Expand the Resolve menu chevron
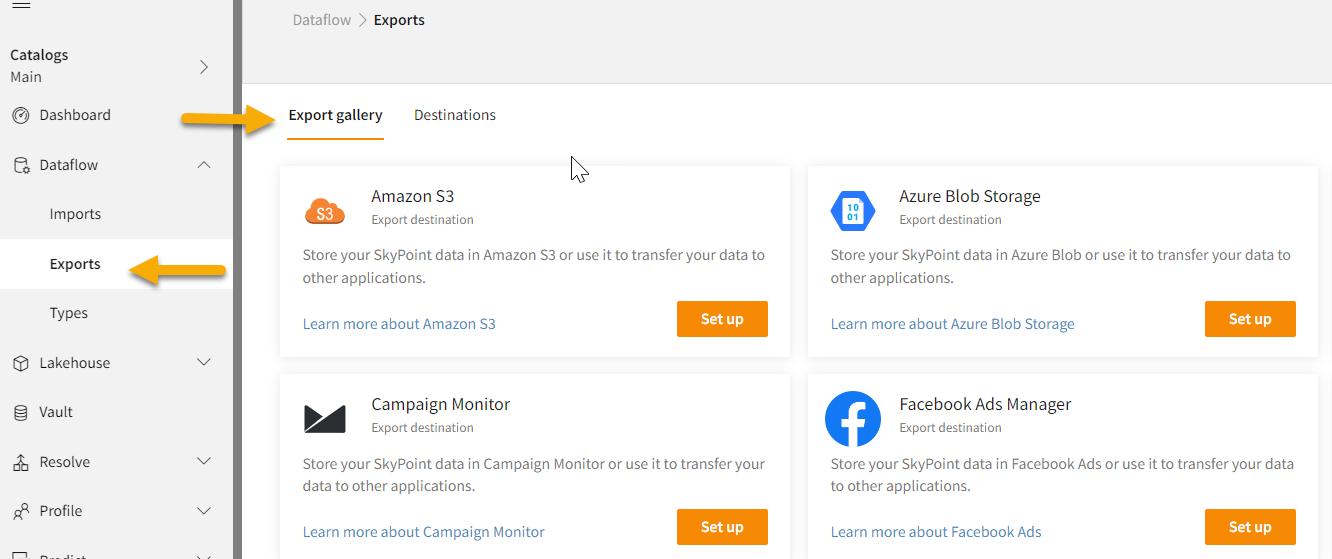 pos(204,462)
